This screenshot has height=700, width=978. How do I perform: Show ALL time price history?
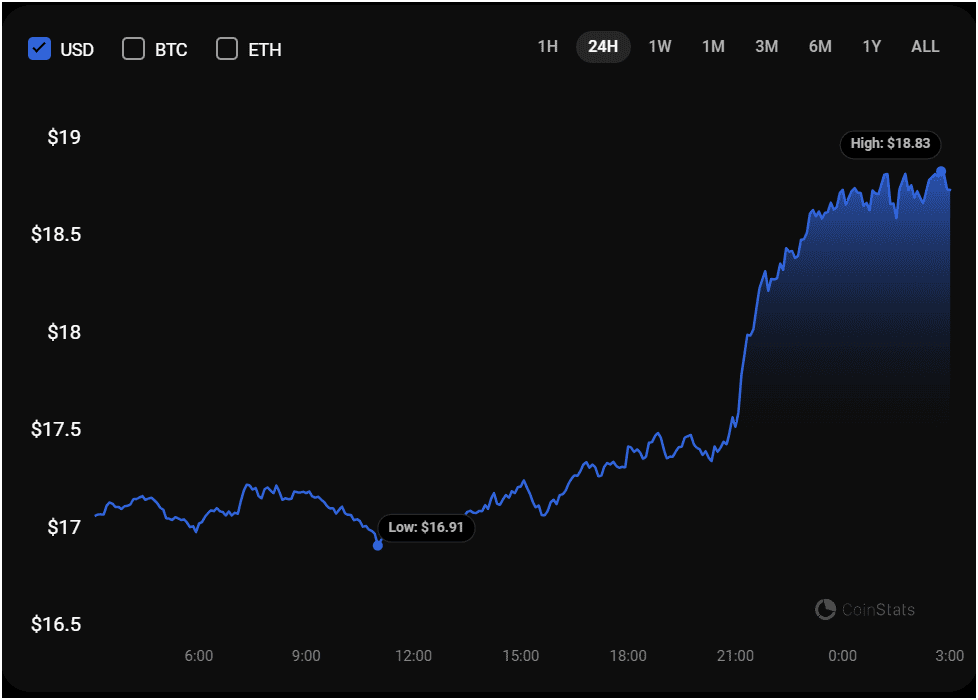[925, 47]
